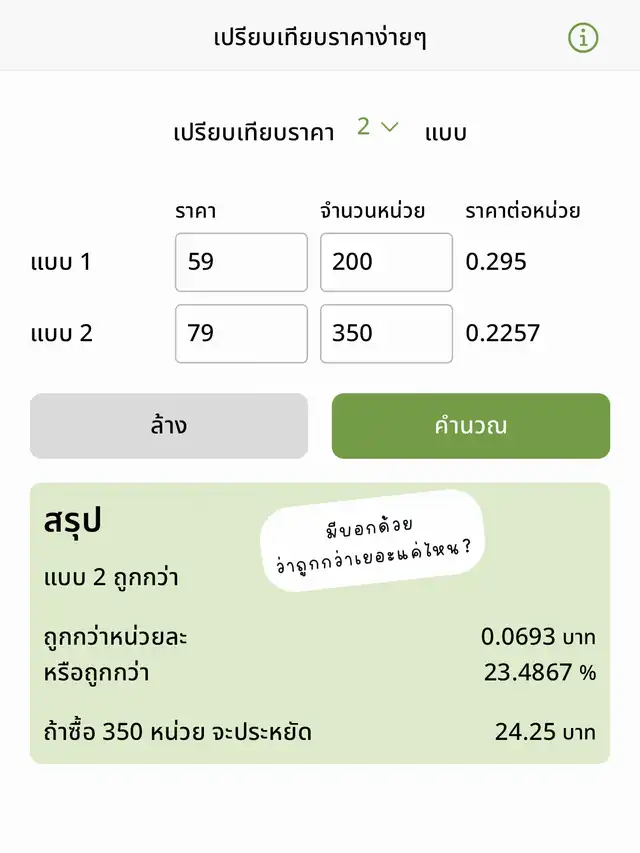The image size is (640, 853).
Task: Tap the 24.25 บาท savings amount
Action: [x=545, y=732]
